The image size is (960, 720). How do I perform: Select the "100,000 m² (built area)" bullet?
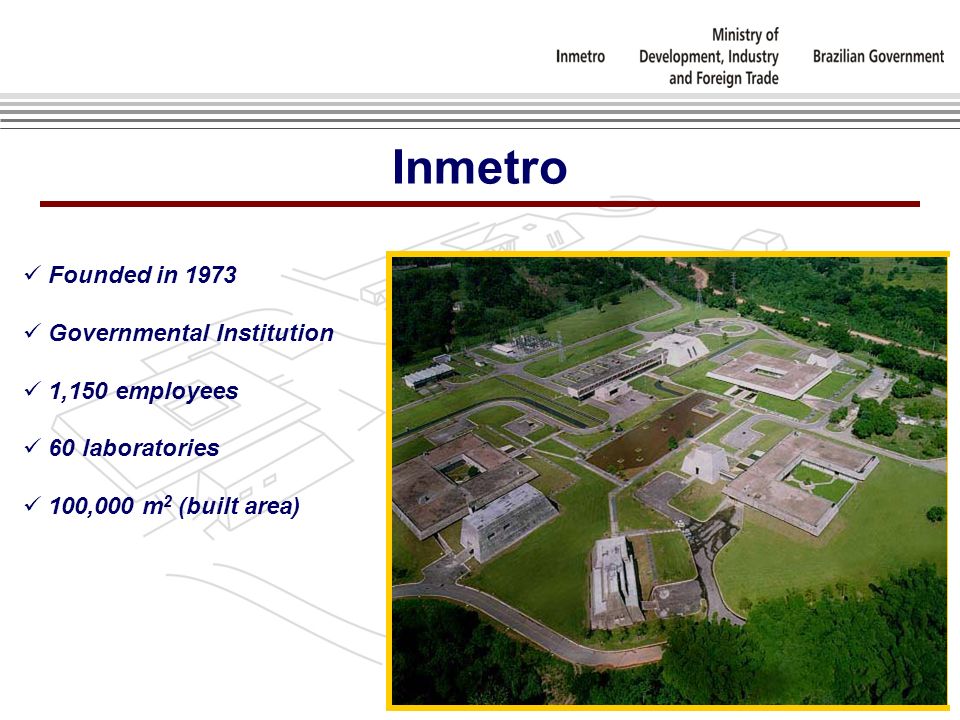pyautogui.click(x=174, y=506)
